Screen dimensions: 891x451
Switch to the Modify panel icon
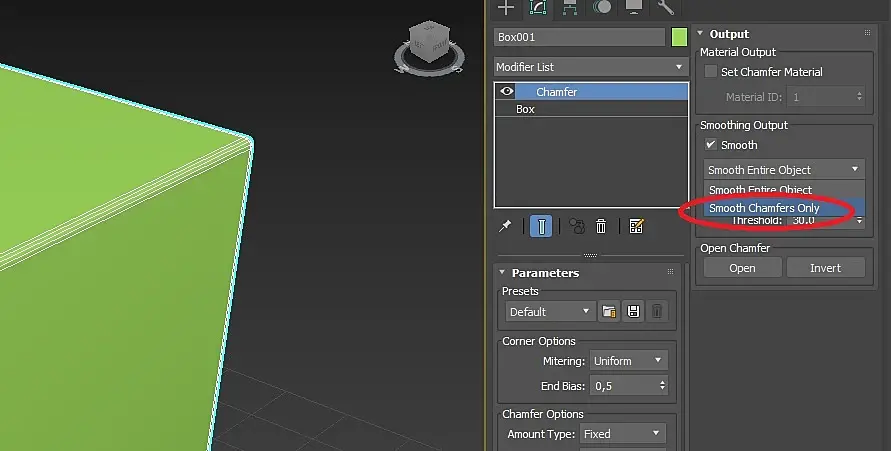coord(538,7)
